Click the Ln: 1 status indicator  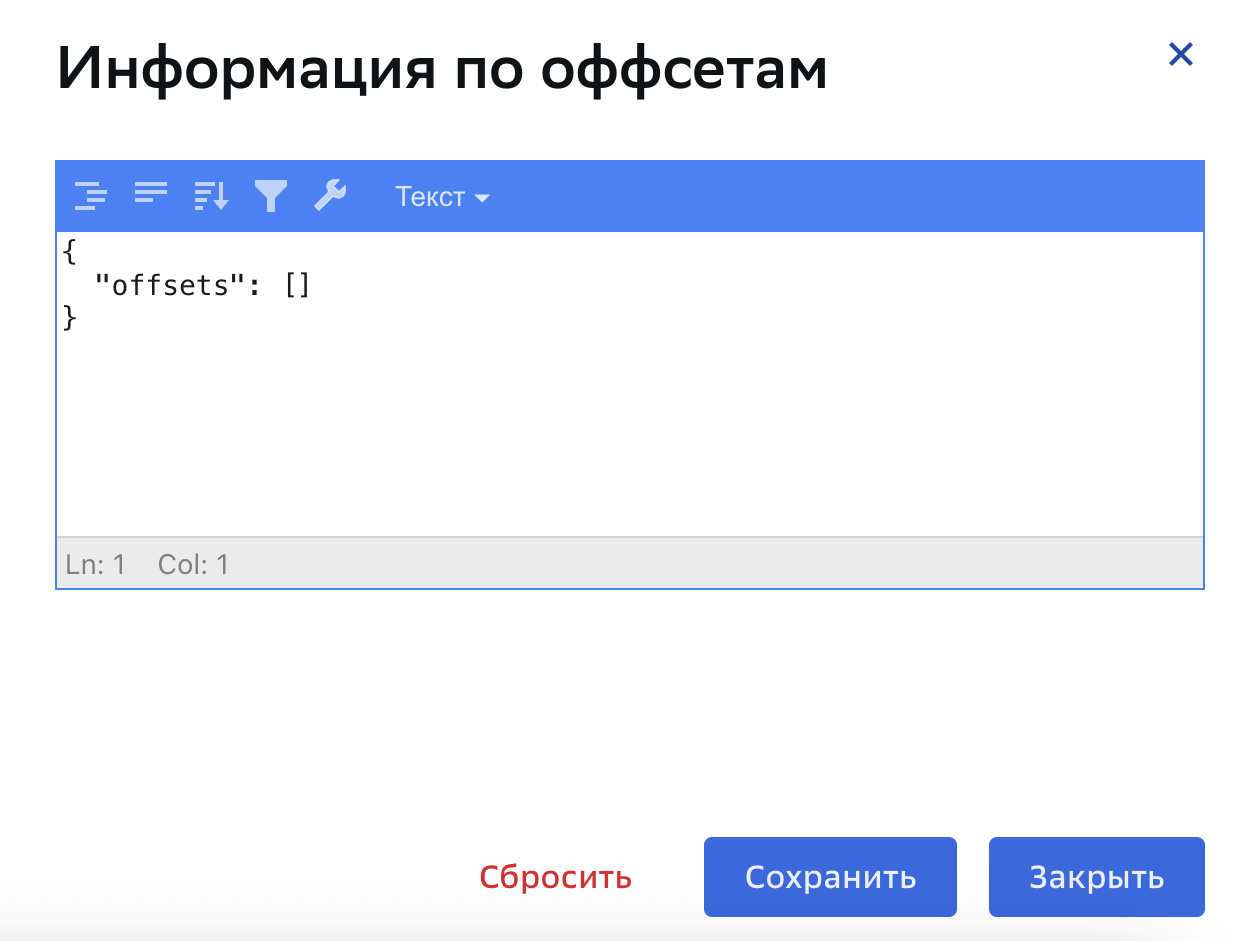click(95, 565)
